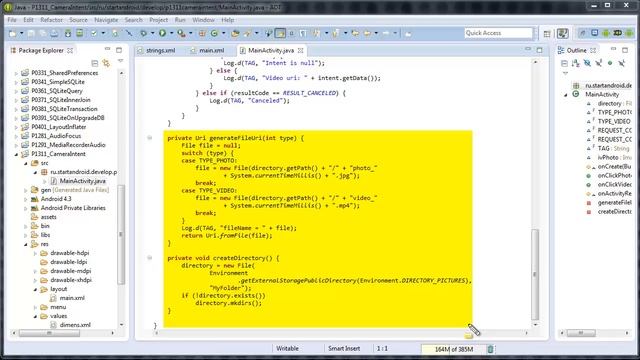Switch to the strings.xml tab
The width and height of the screenshot is (640, 360).
(x=160, y=50)
